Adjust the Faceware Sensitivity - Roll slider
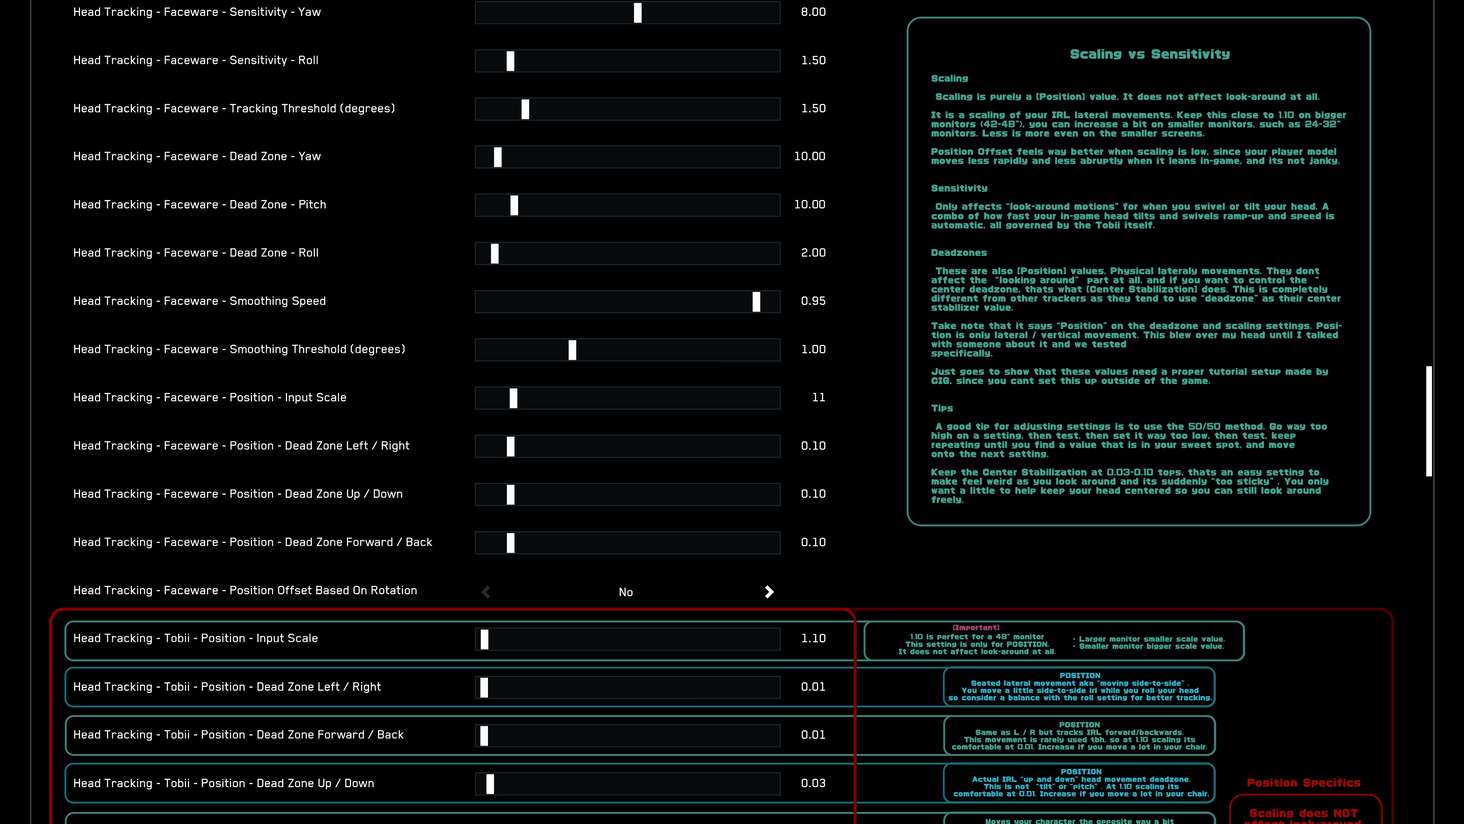 point(510,60)
